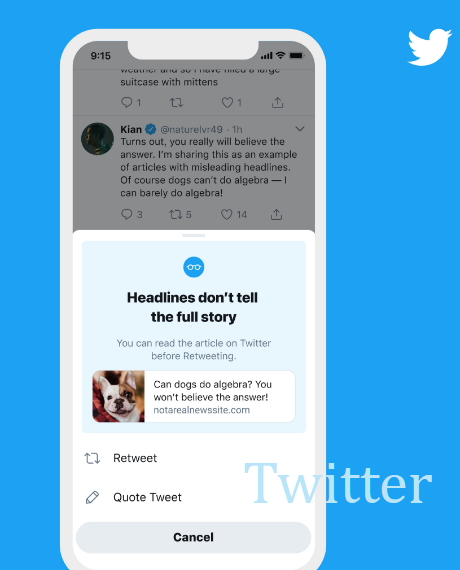This screenshot has width=460, height=570.
Task: Tap the sheet's top drag handle
Action: [x=194, y=235]
